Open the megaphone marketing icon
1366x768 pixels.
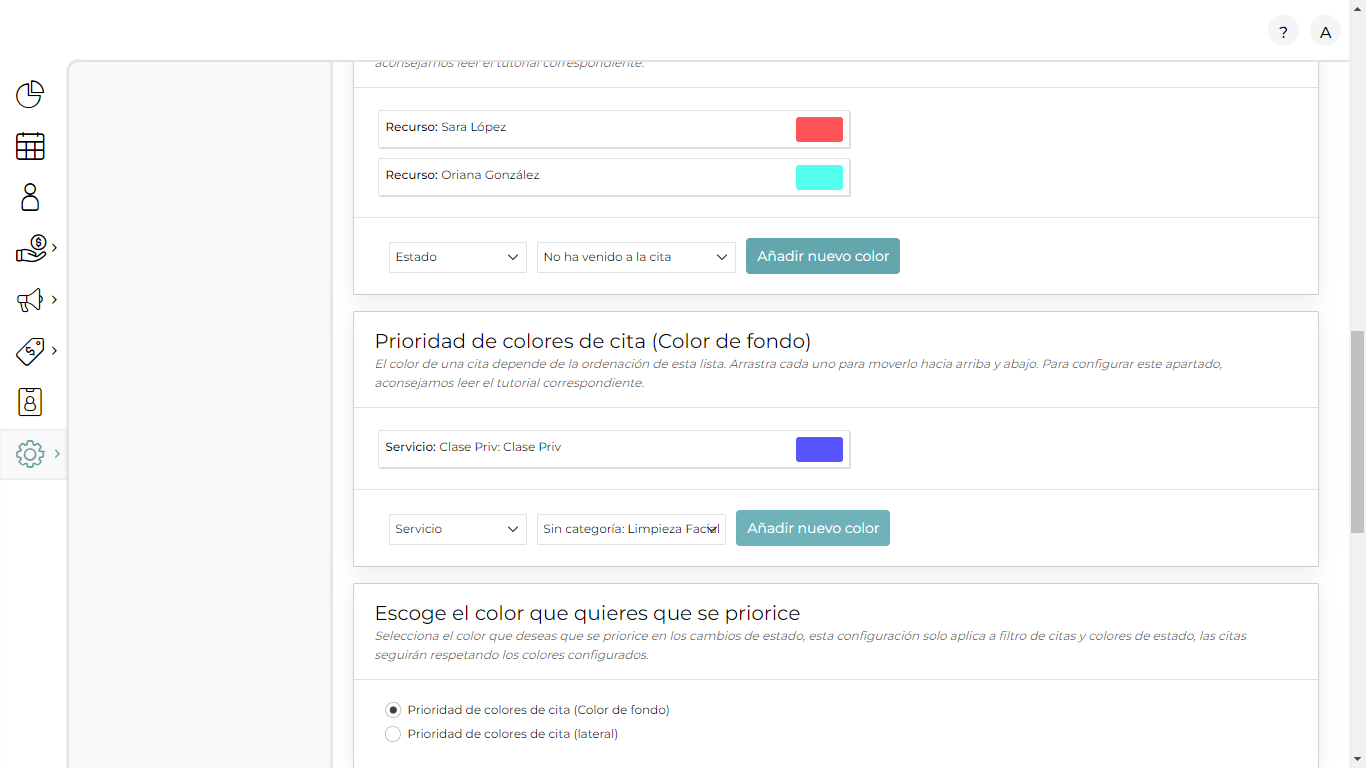pos(30,300)
